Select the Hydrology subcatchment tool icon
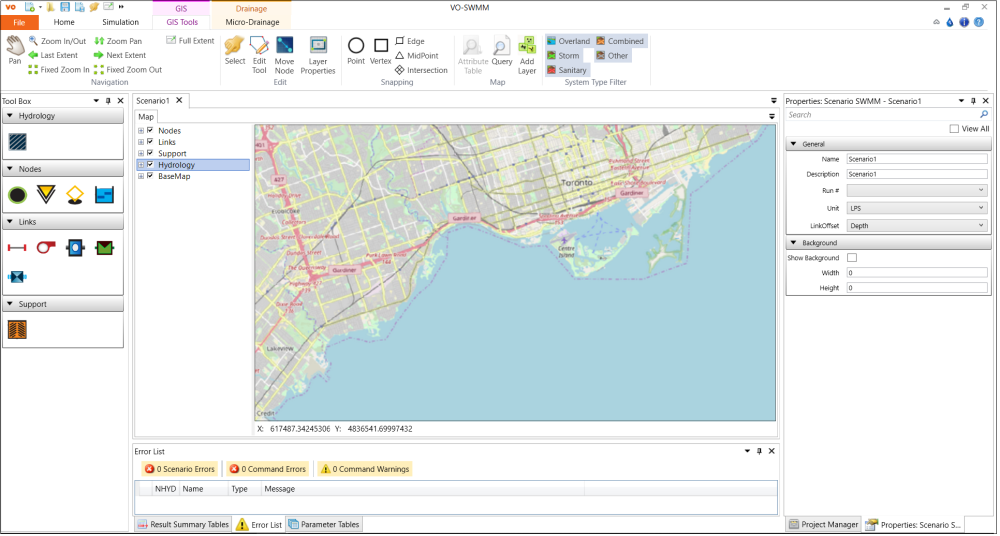1000x536 pixels. pyautogui.click(x=17, y=142)
